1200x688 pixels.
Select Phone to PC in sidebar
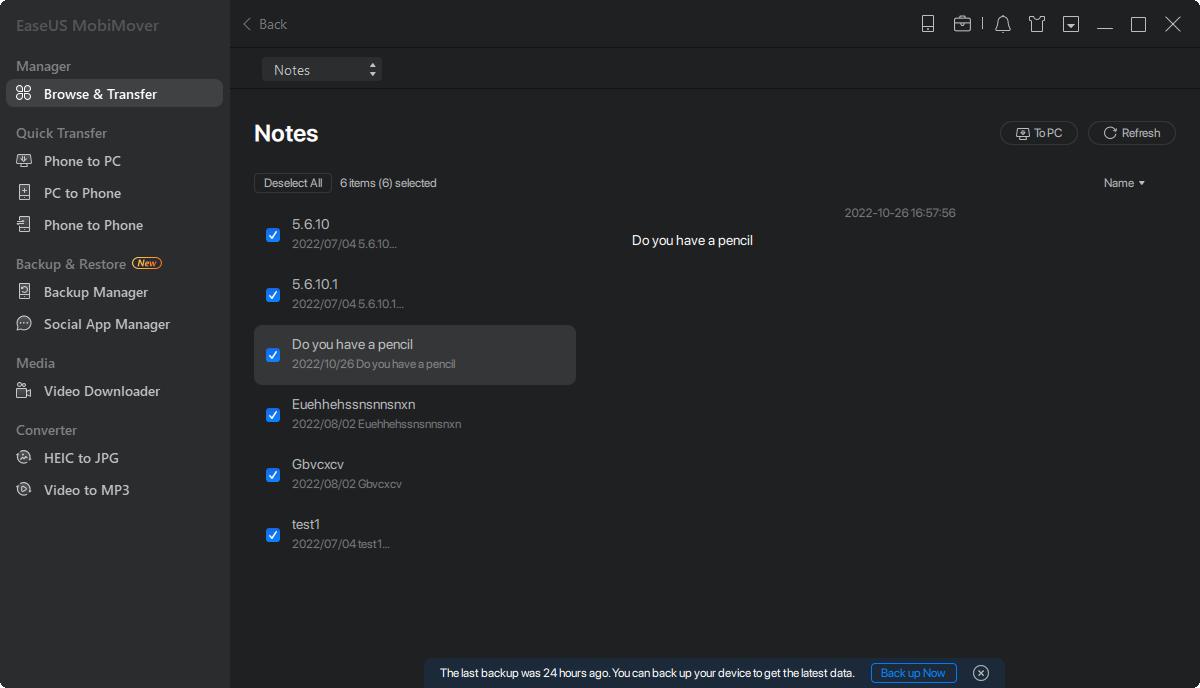[82, 161]
